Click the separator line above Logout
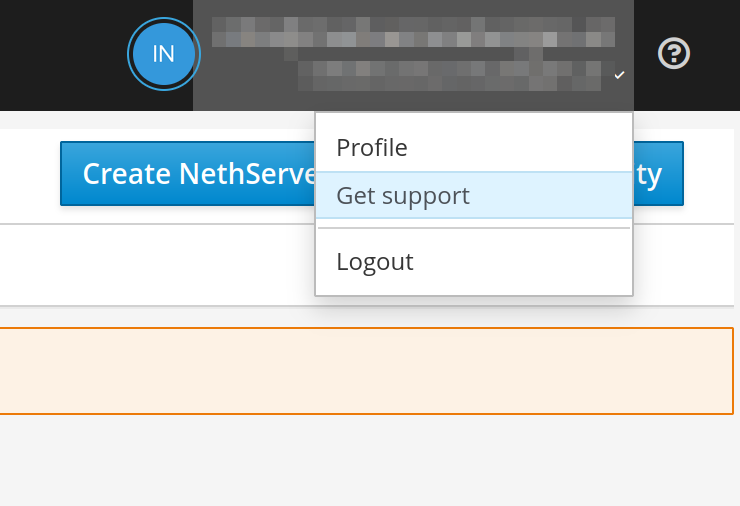The width and height of the screenshot is (740, 506). coord(474,229)
